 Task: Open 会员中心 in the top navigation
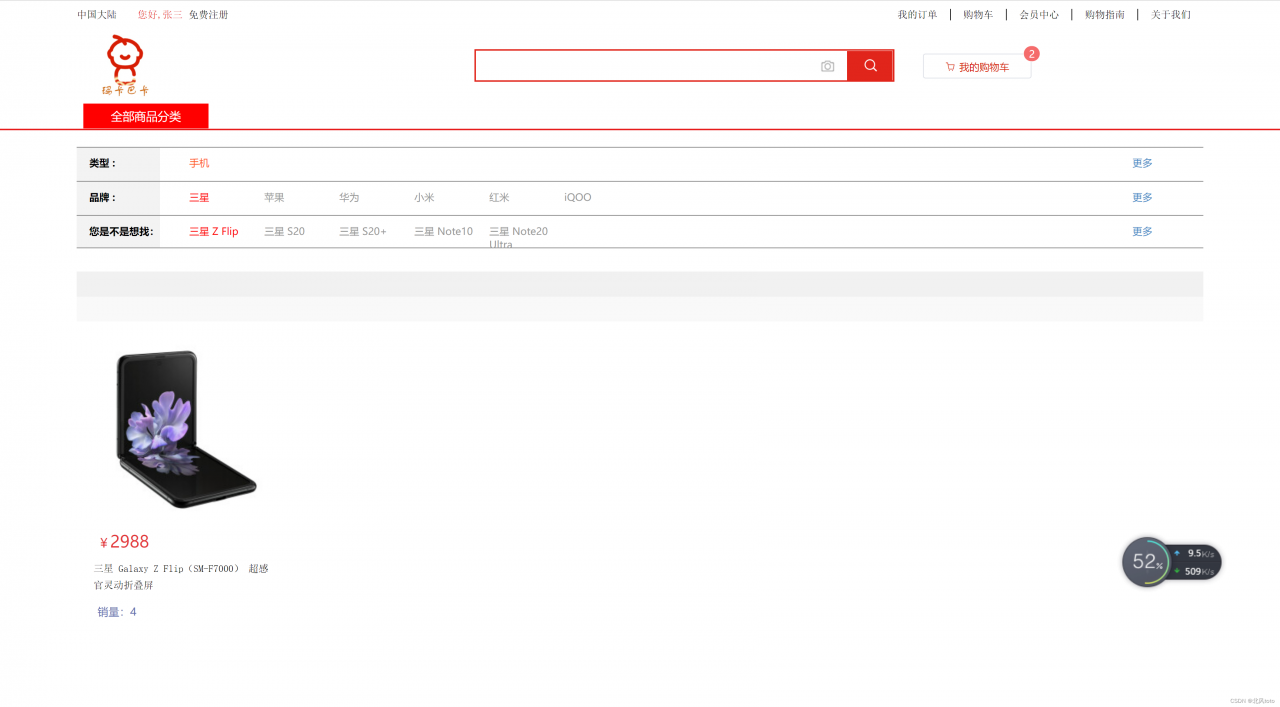tap(1039, 15)
